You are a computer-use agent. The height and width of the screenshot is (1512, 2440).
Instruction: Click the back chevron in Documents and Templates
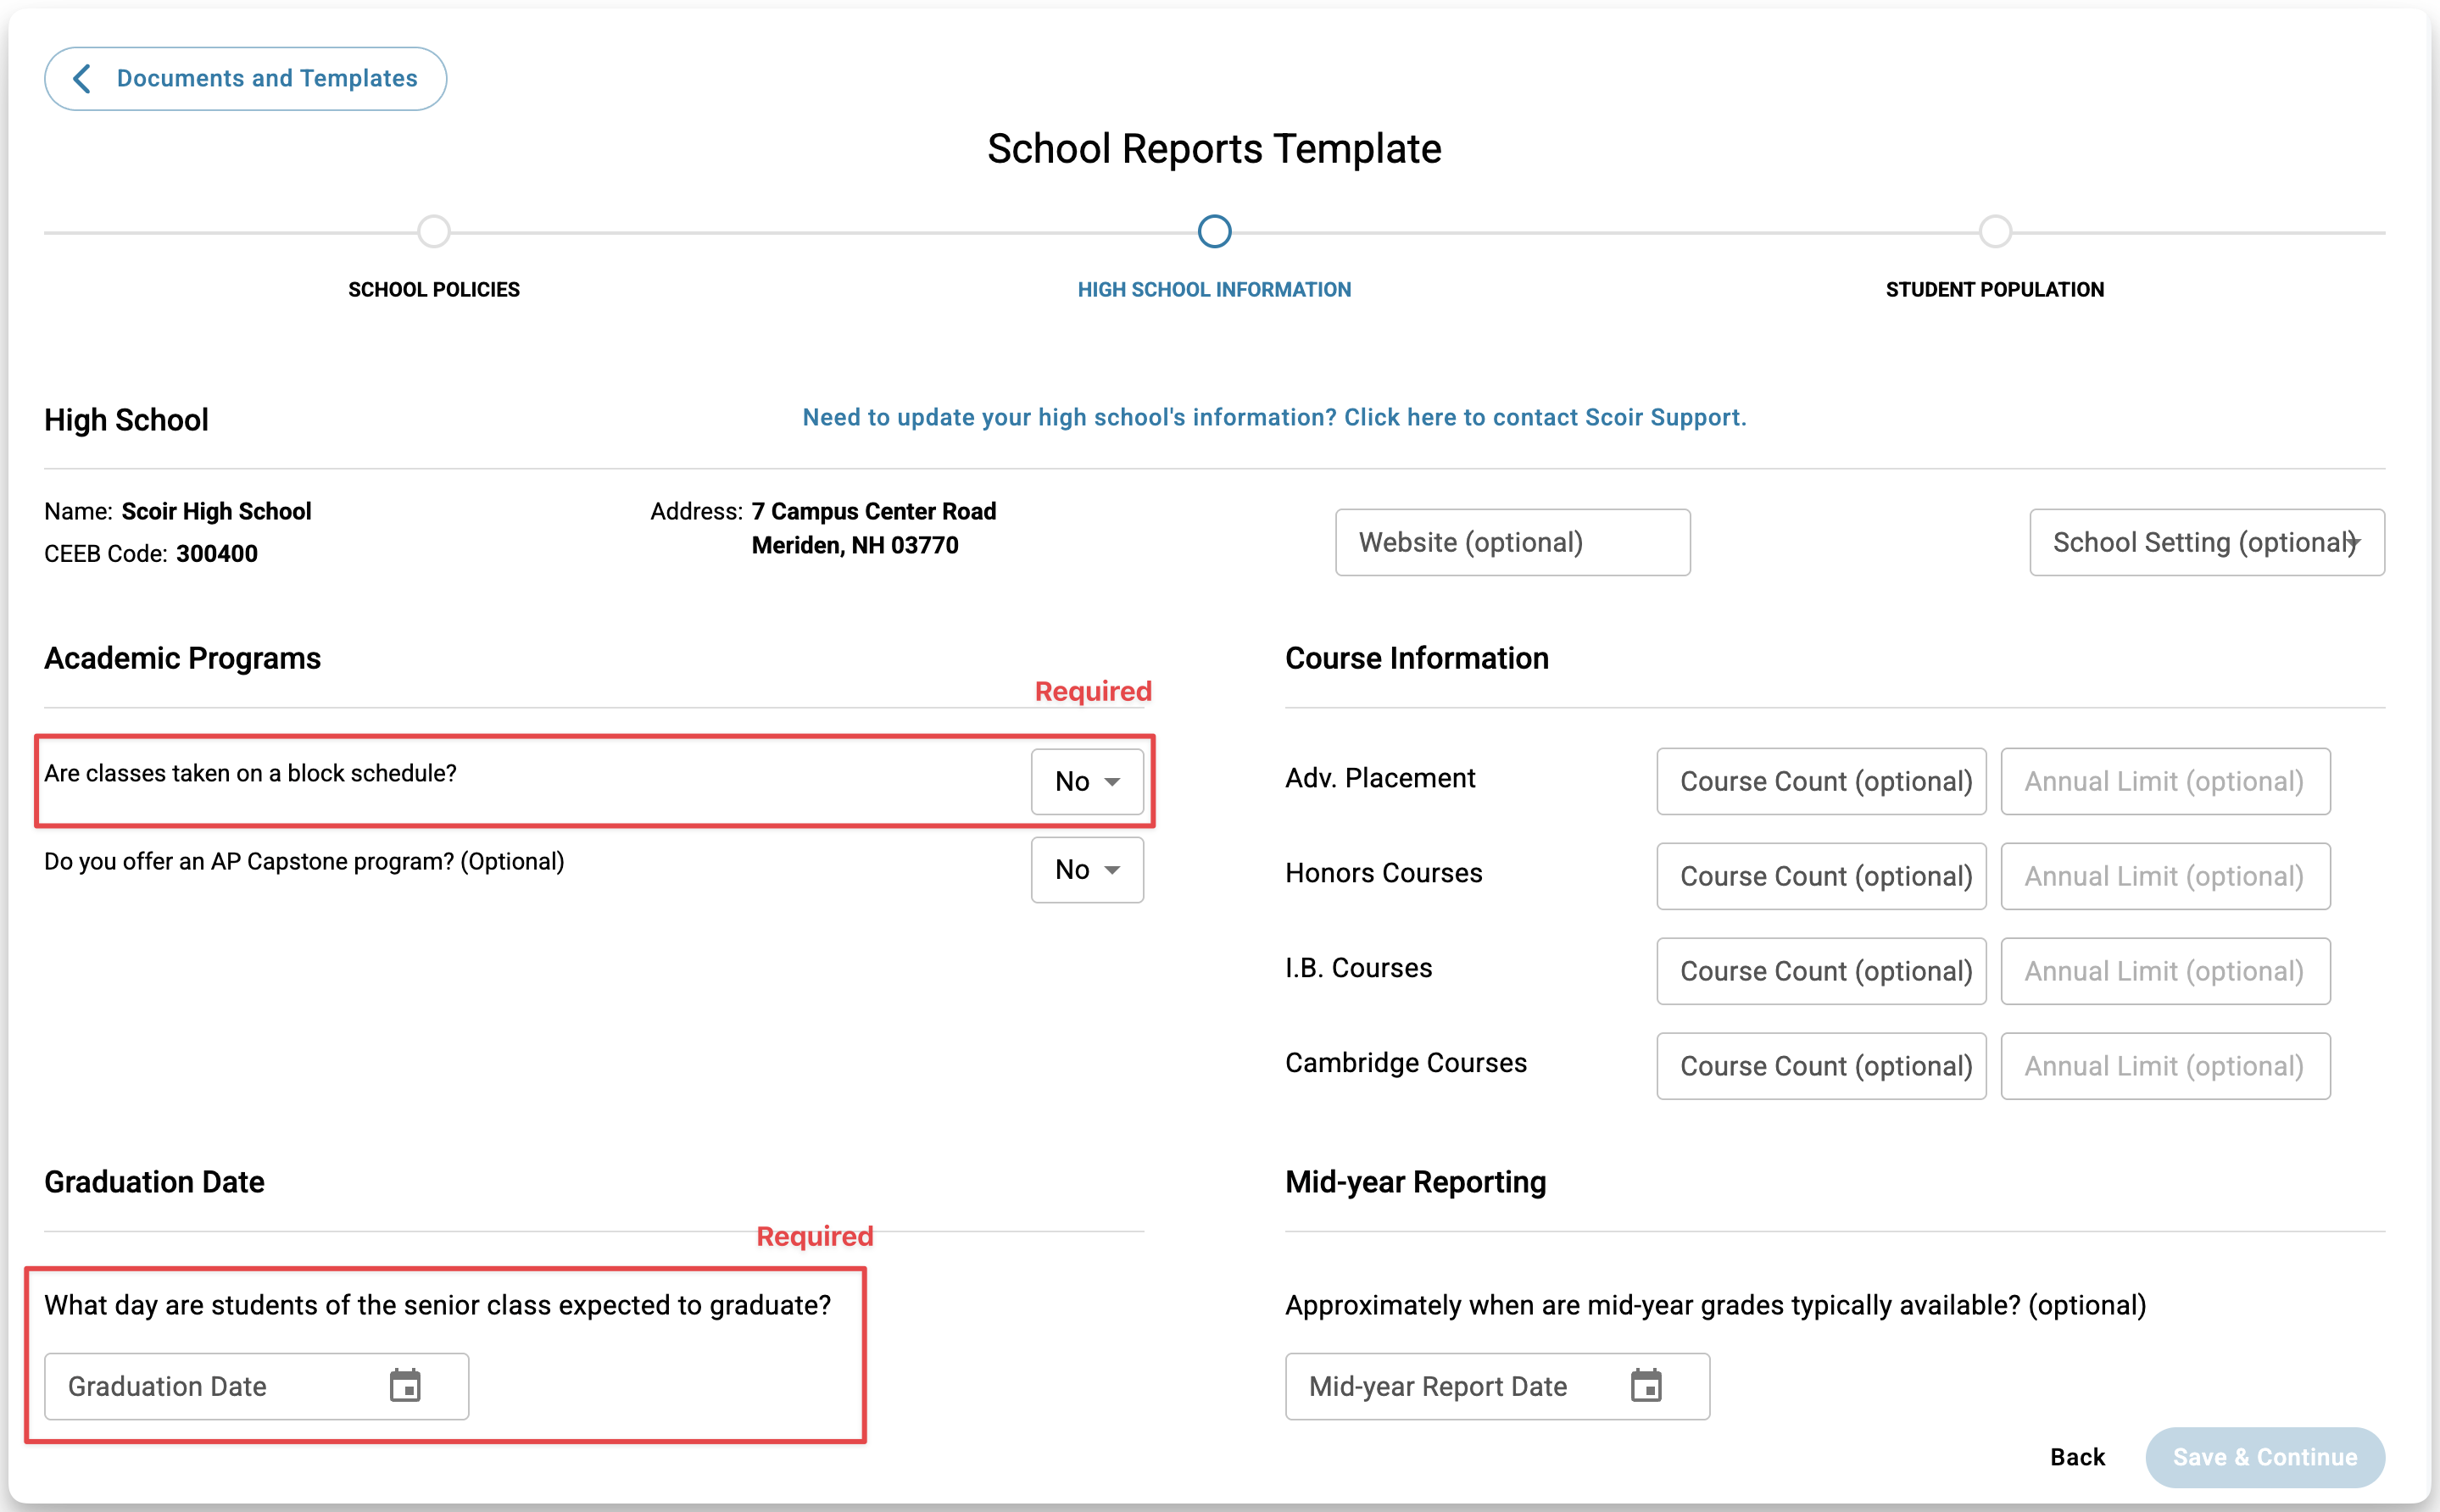[x=83, y=78]
